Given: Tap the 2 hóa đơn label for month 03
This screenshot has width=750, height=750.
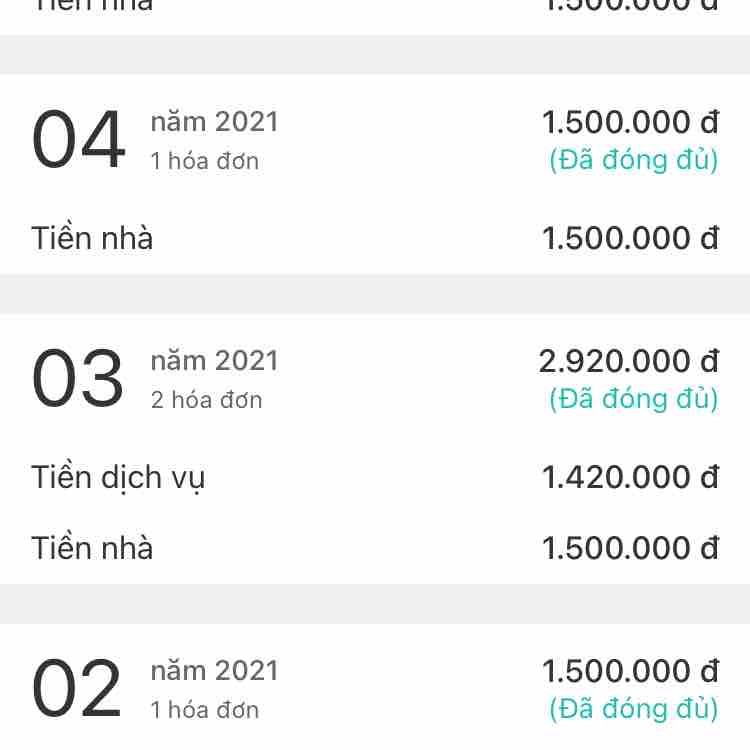Looking at the screenshot, I should pos(206,400).
